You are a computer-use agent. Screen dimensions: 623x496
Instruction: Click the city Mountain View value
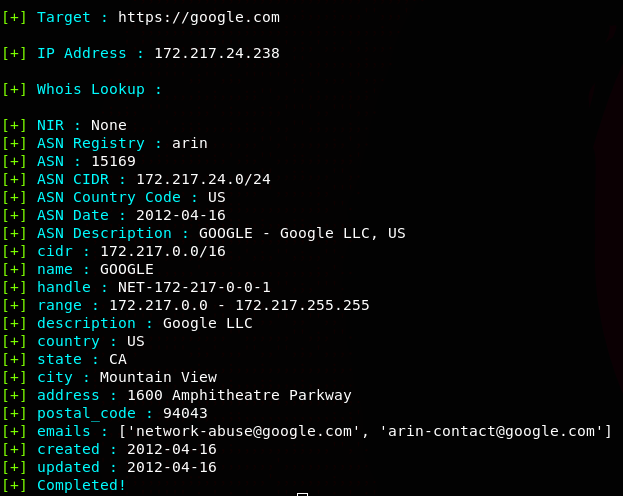[158, 377]
